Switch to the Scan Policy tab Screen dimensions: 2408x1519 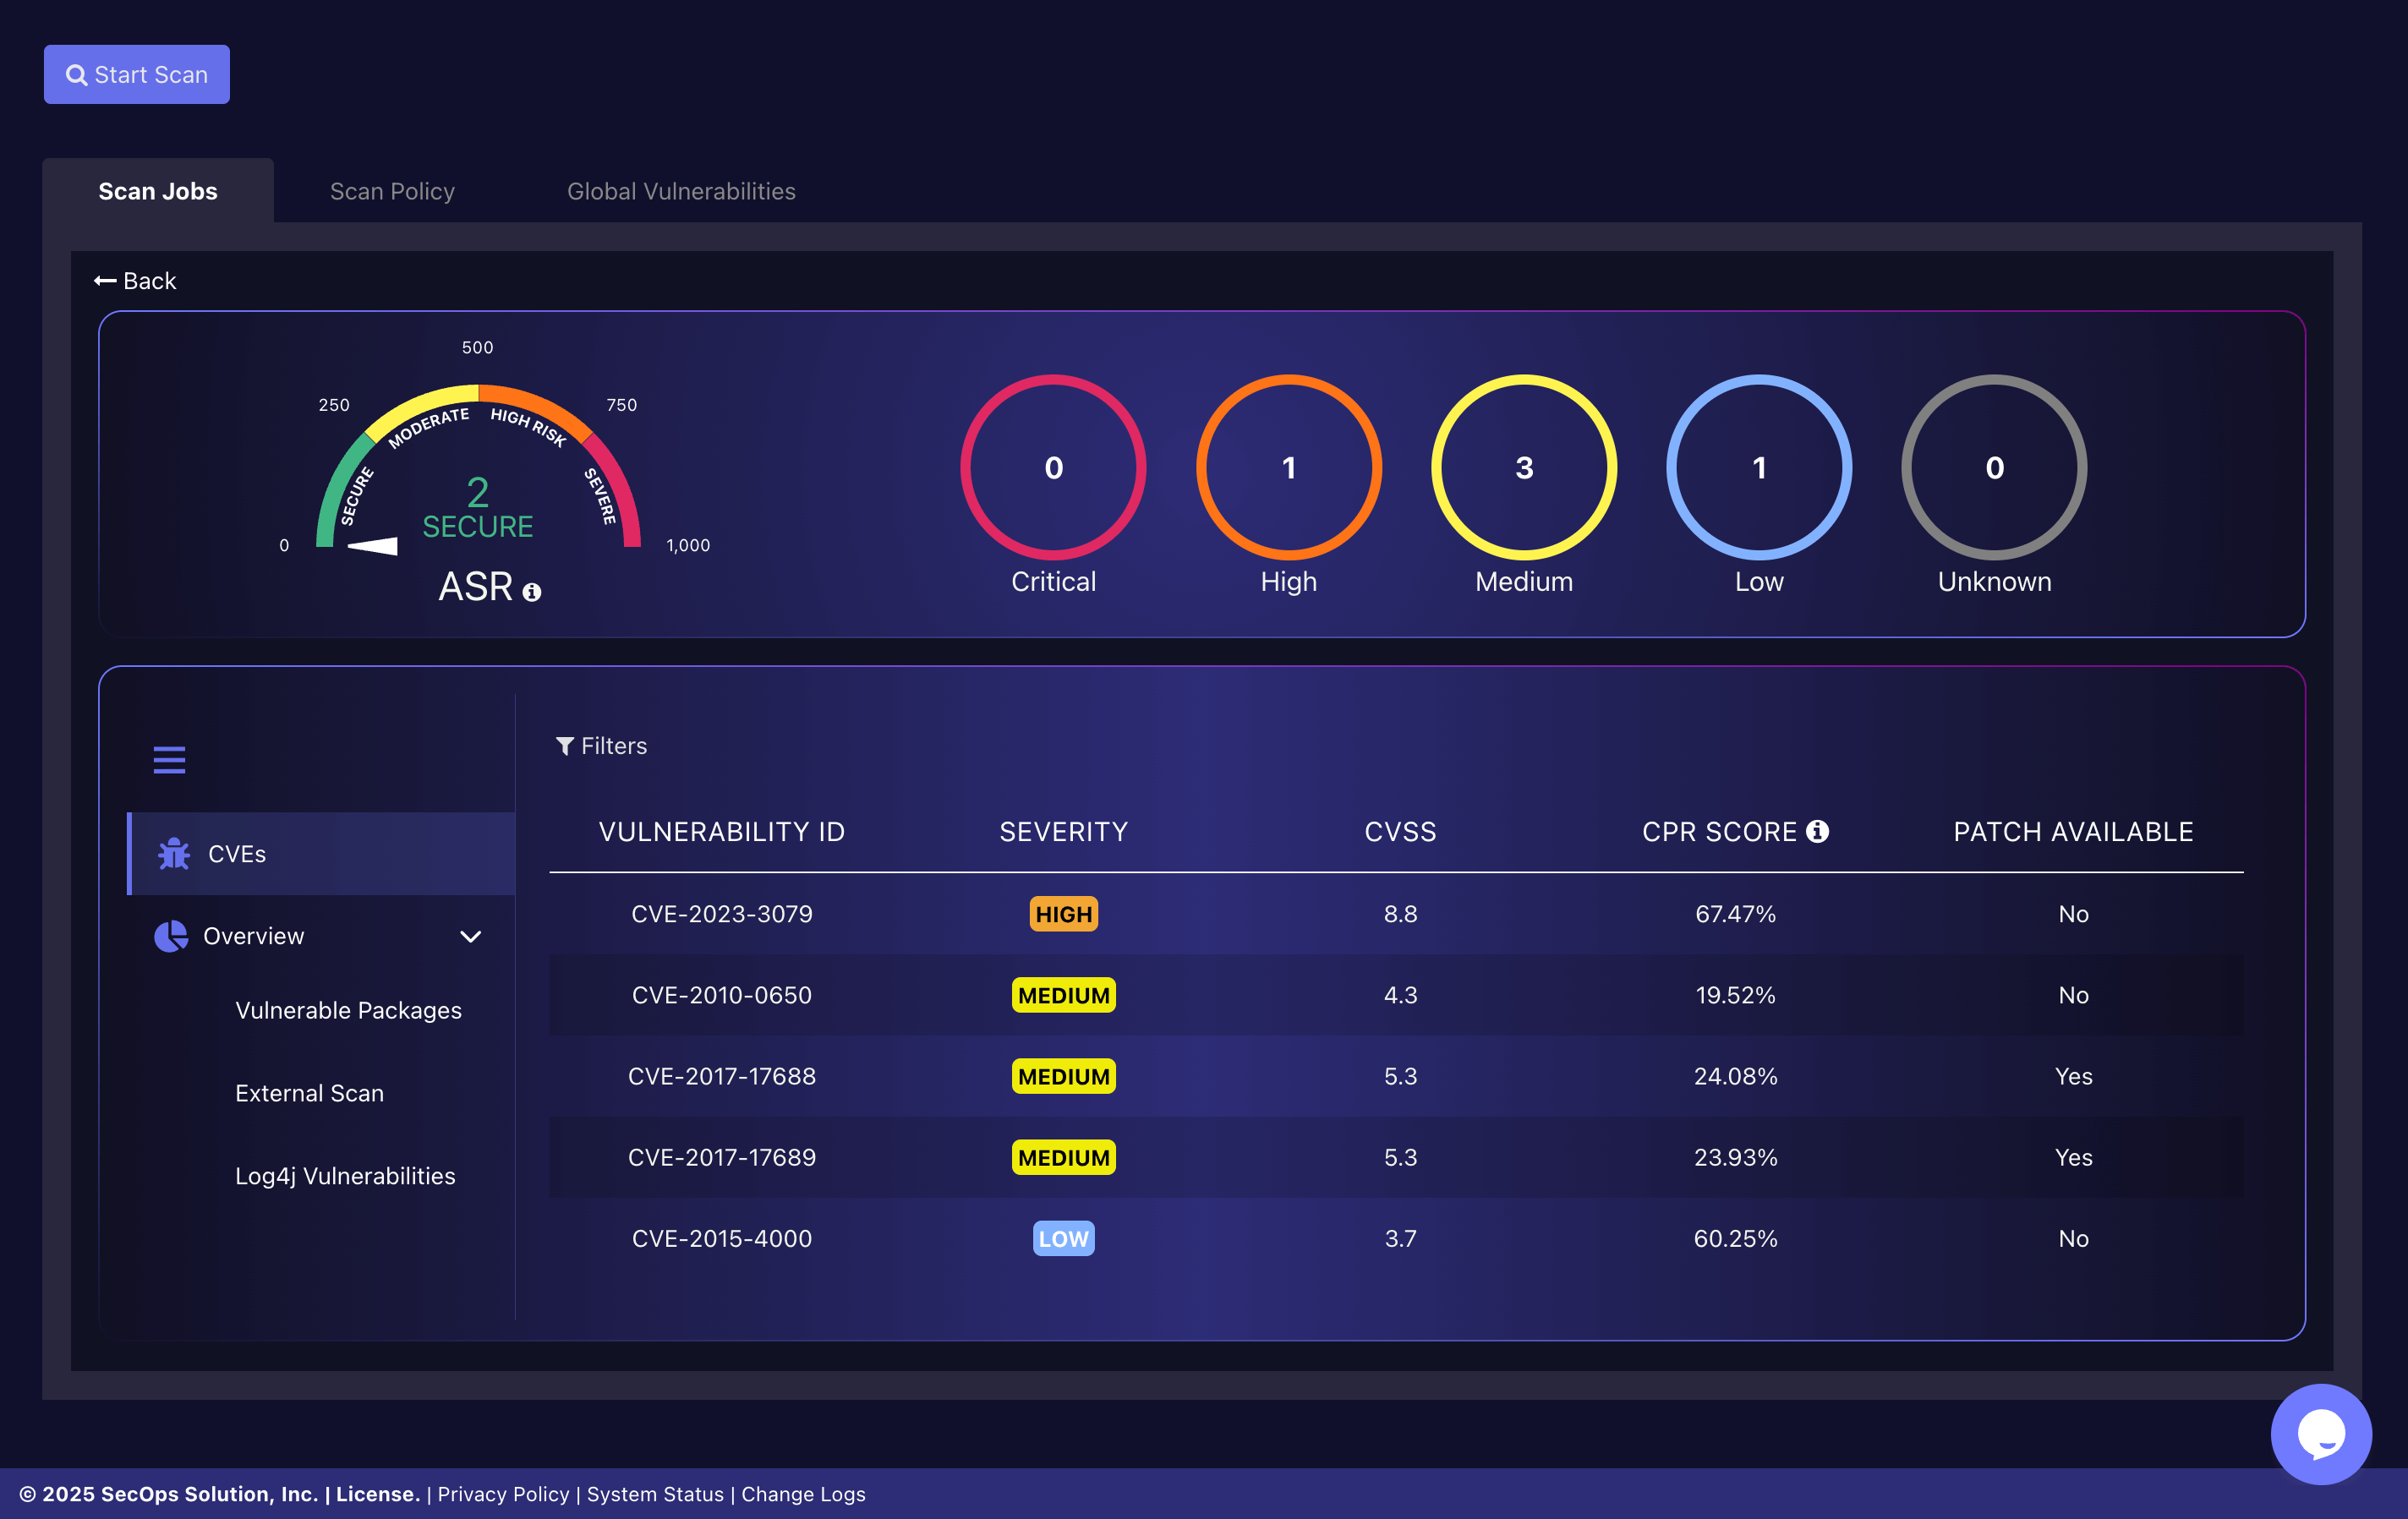392,191
